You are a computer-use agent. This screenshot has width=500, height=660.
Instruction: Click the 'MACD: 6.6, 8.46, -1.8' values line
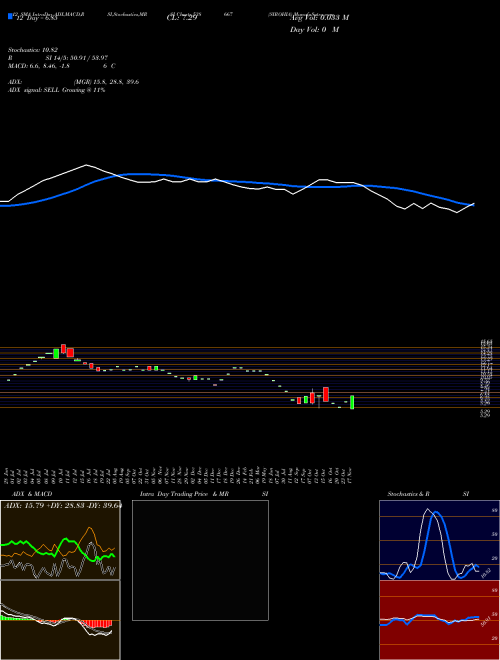pos(39,66)
